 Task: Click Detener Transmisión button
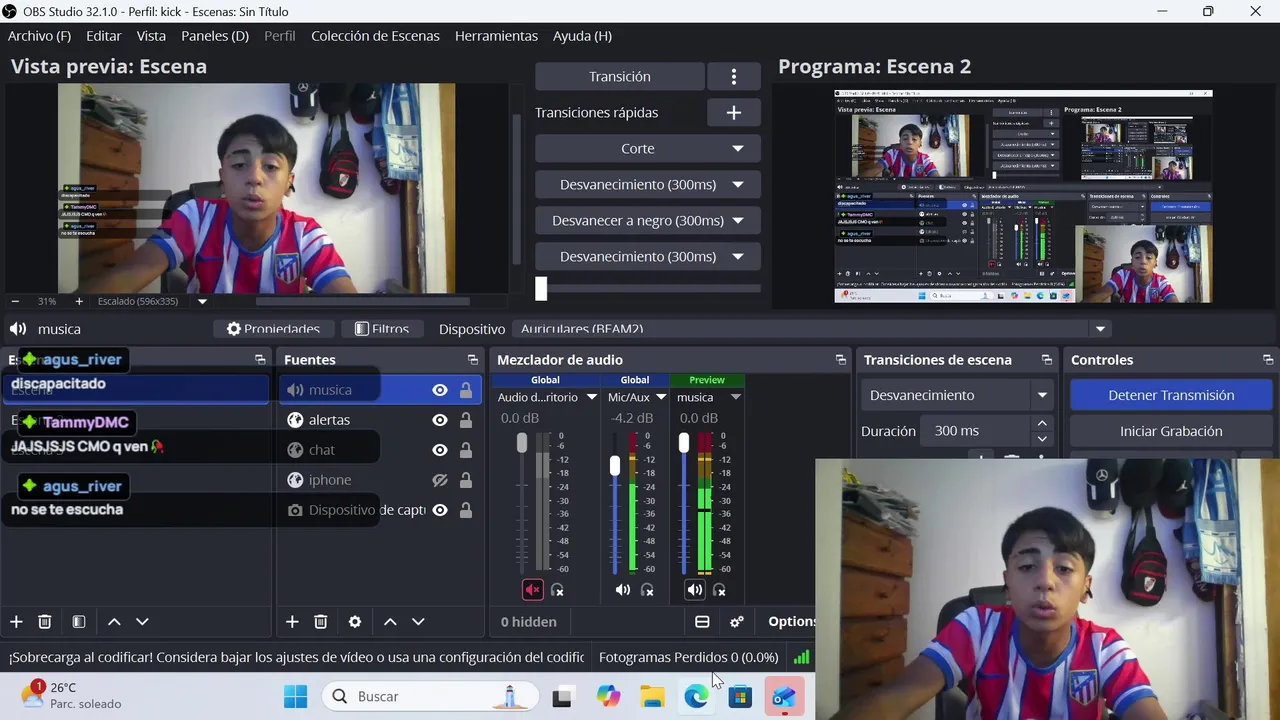coord(1171,395)
